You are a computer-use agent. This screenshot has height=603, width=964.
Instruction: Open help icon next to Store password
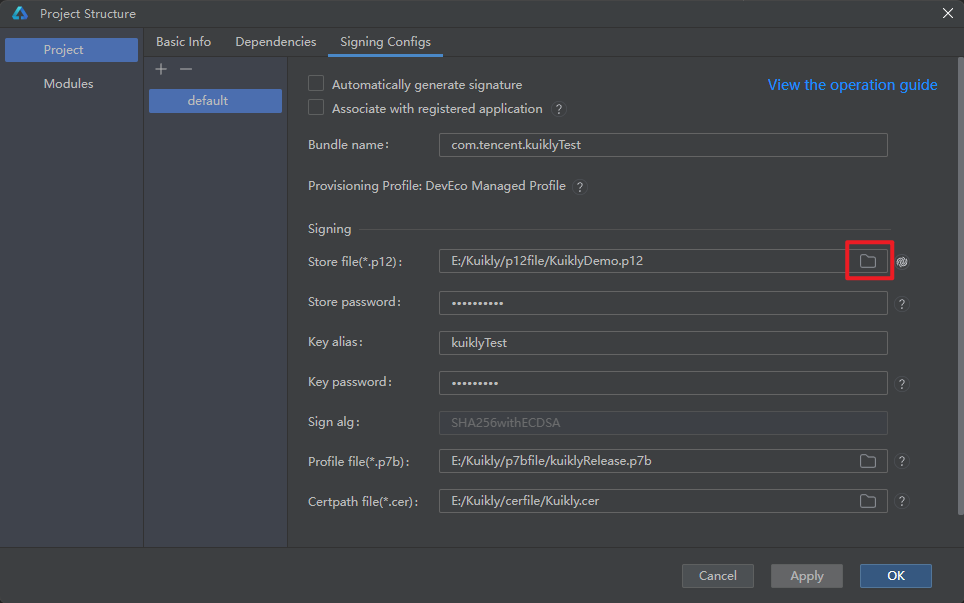coord(902,304)
